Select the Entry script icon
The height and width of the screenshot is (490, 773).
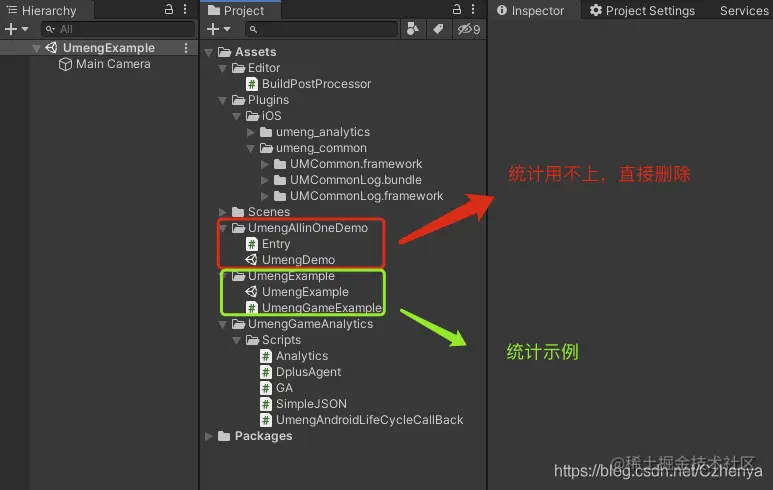(252, 244)
